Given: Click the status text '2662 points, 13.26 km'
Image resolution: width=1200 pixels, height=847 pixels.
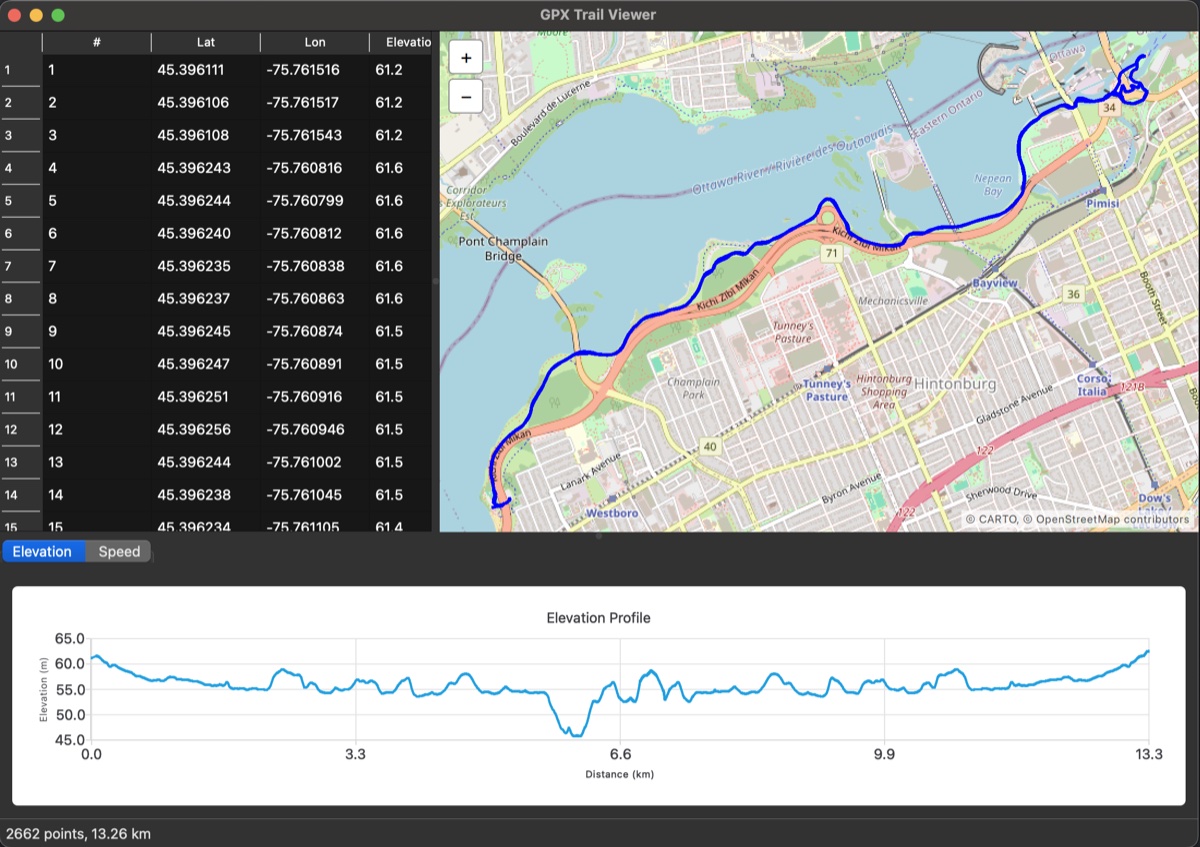Looking at the screenshot, I should (78, 833).
